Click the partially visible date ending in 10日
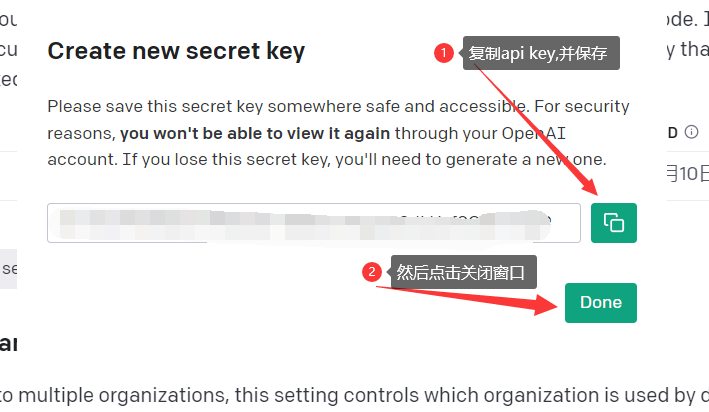The image size is (709, 412). 687,174
